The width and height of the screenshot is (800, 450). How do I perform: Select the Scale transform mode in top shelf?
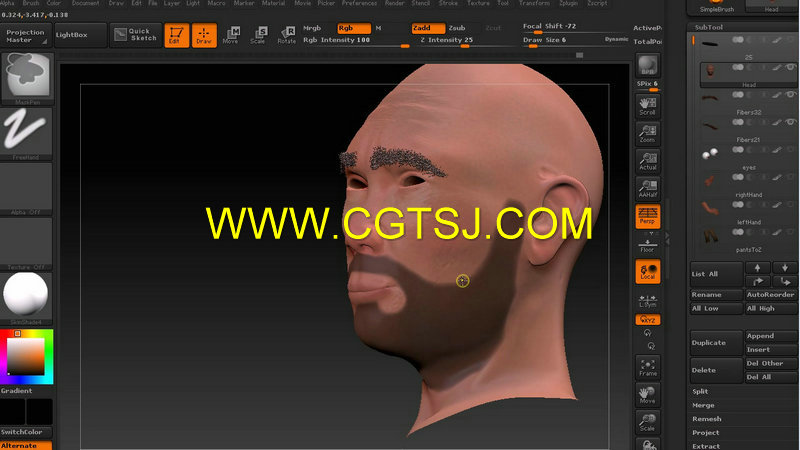coord(259,35)
